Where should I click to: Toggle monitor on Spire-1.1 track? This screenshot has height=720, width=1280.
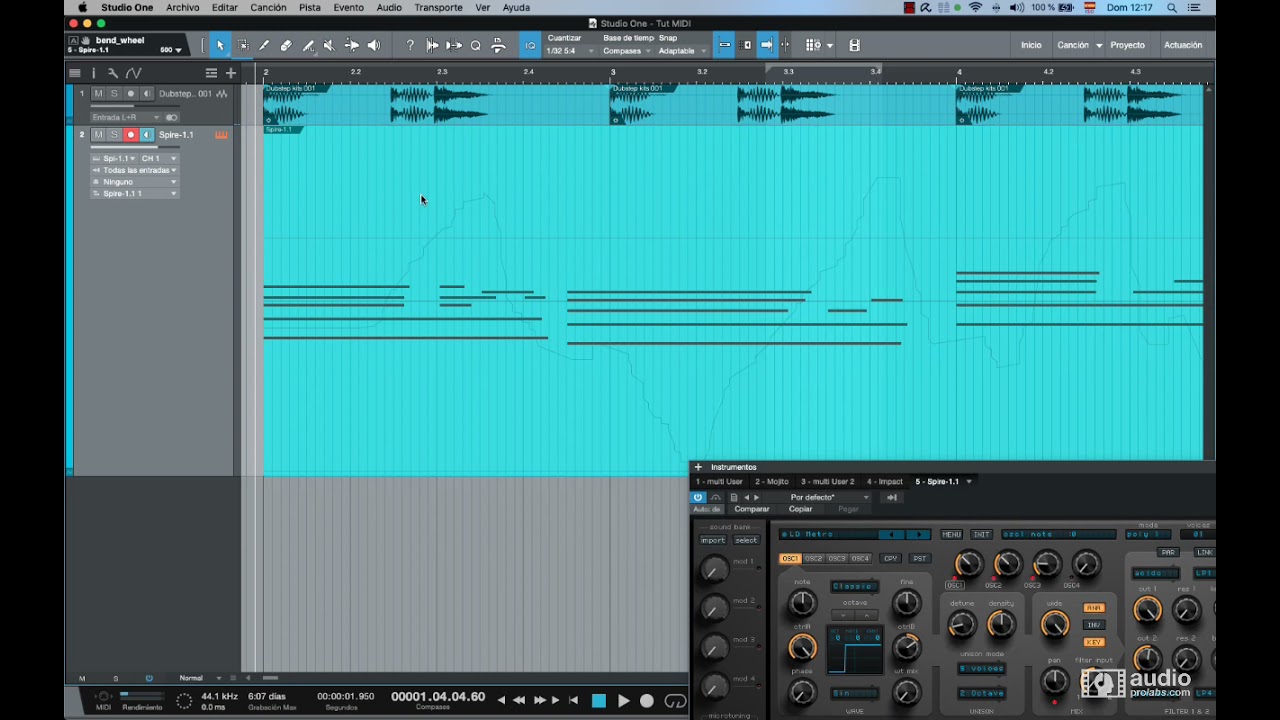click(x=147, y=135)
